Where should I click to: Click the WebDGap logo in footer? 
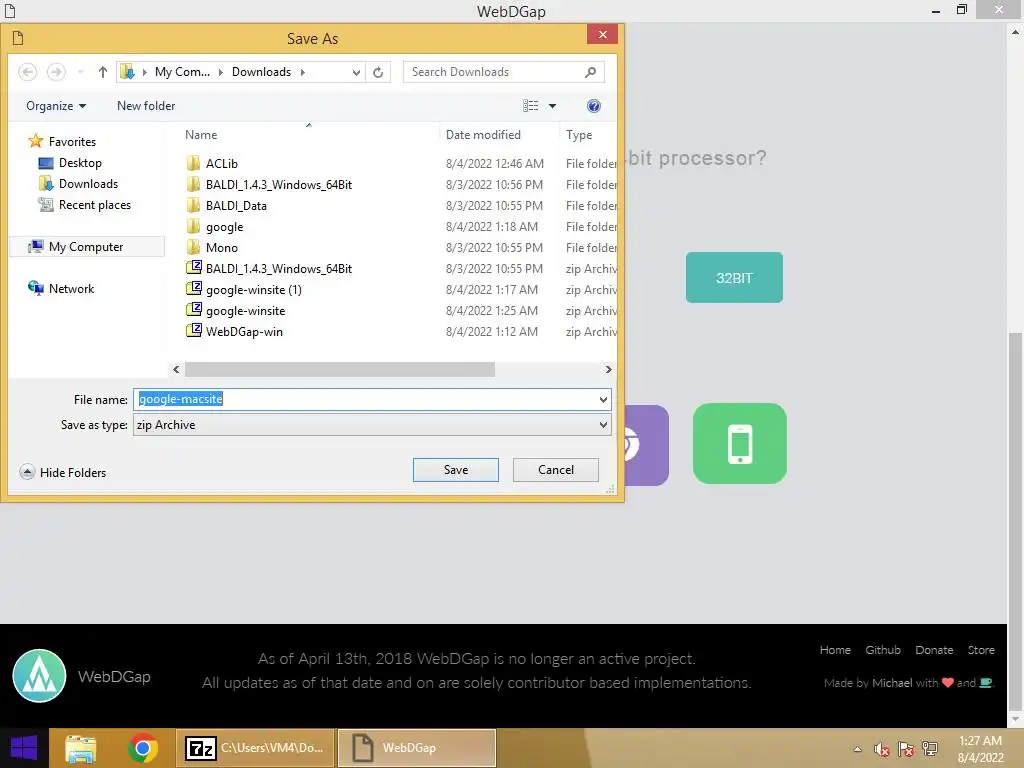[x=39, y=676]
